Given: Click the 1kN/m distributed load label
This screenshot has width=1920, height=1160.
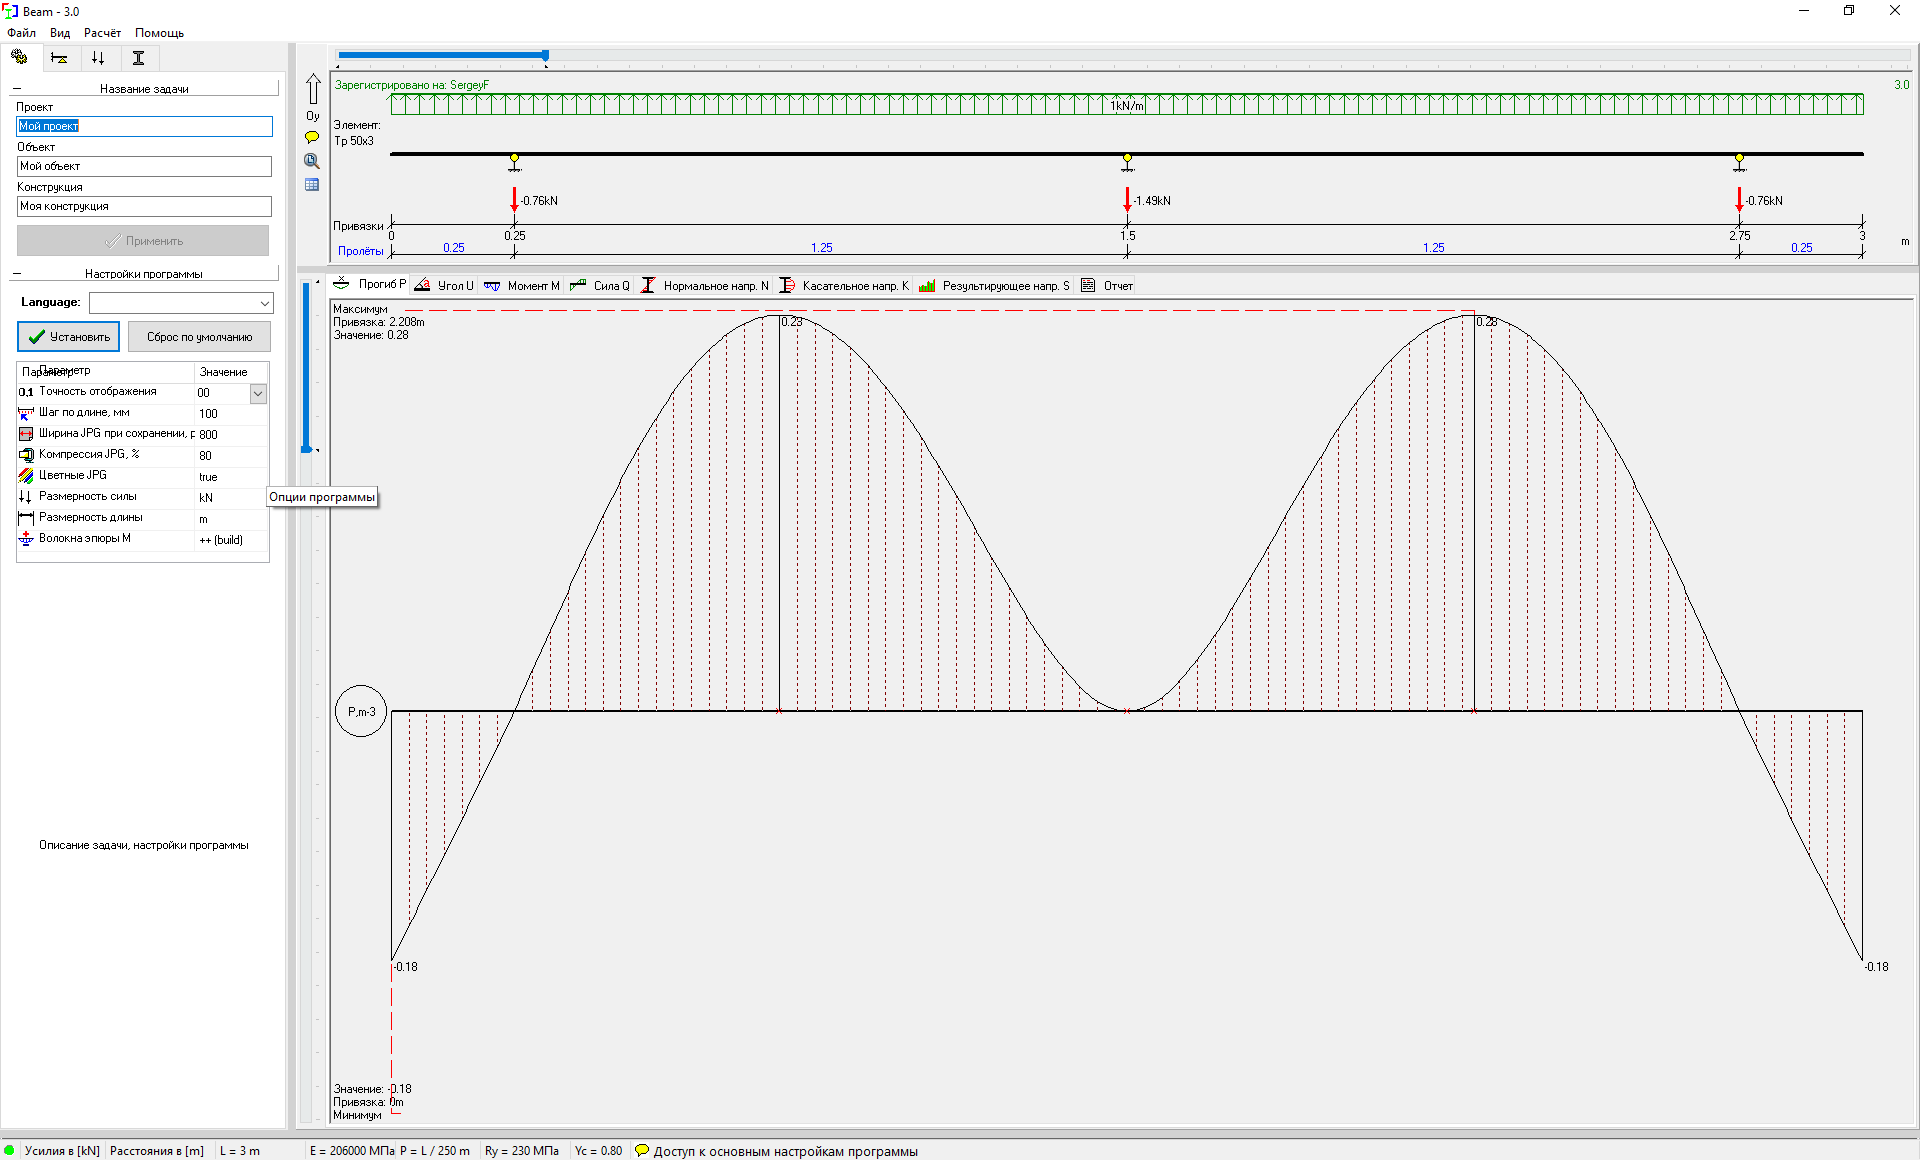Looking at the screenshot, I should tap(1127, 105).
